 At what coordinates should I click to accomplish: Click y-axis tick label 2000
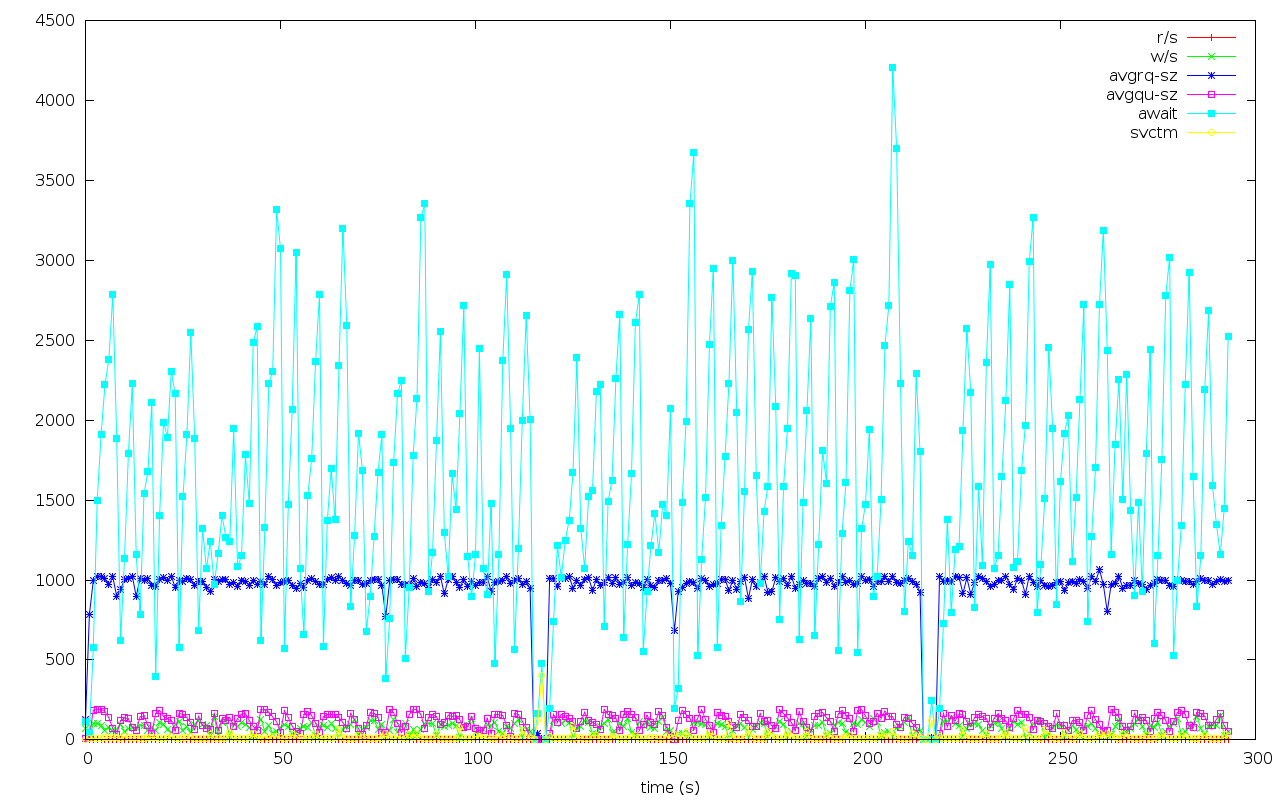[x=57, y=420]
